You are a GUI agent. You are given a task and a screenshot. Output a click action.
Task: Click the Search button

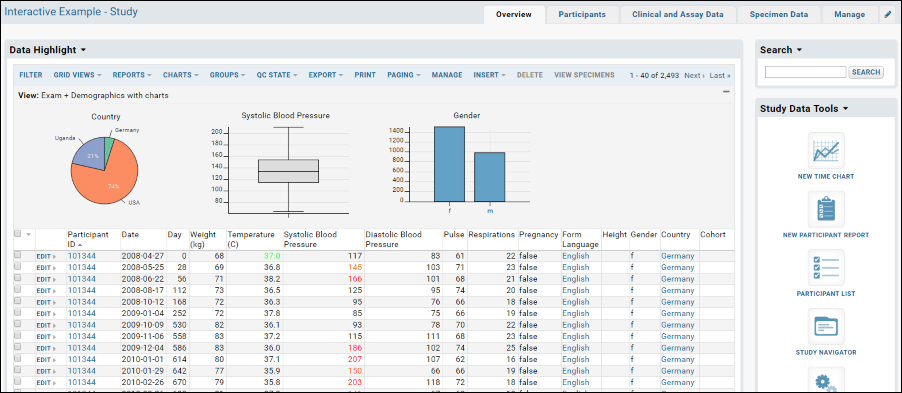pyautogui.click(x=866, y=72)
